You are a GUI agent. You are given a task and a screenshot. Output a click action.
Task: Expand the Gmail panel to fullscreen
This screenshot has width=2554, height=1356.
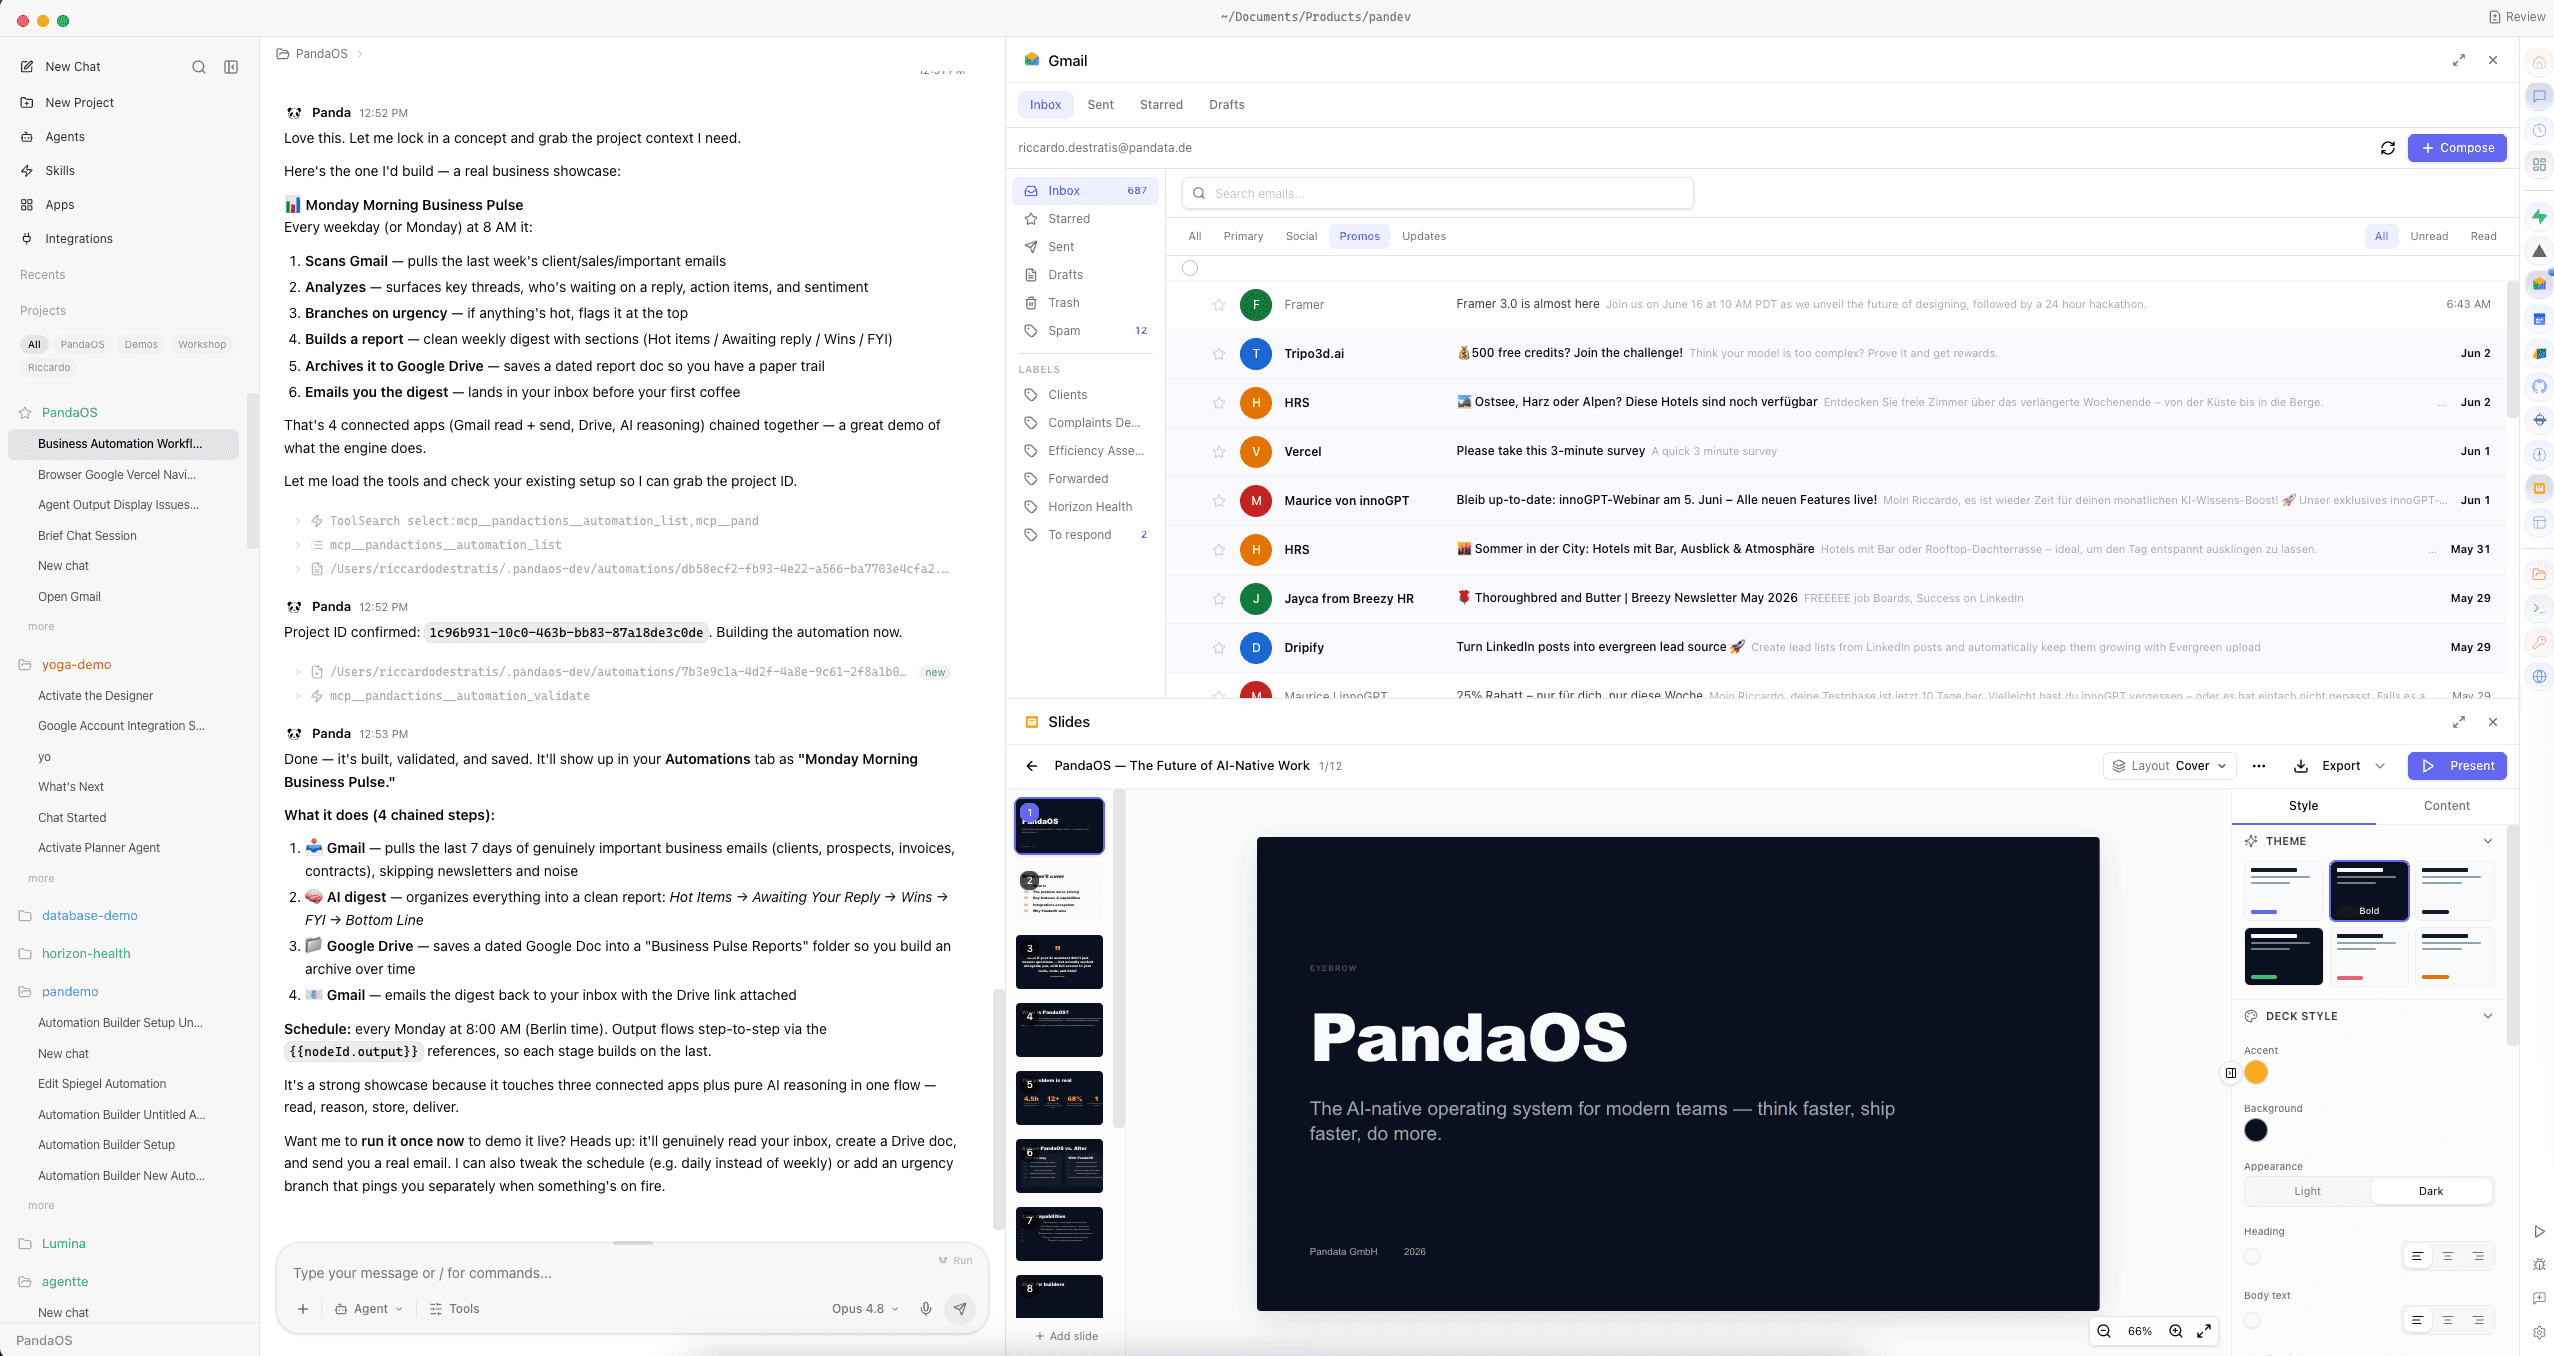2459,61
